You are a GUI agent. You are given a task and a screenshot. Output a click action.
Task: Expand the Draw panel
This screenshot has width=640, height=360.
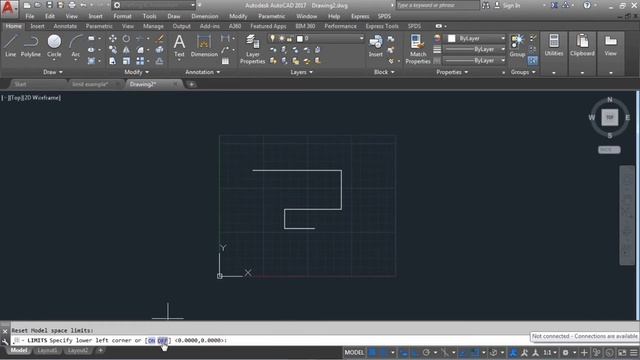pos(53,72)
